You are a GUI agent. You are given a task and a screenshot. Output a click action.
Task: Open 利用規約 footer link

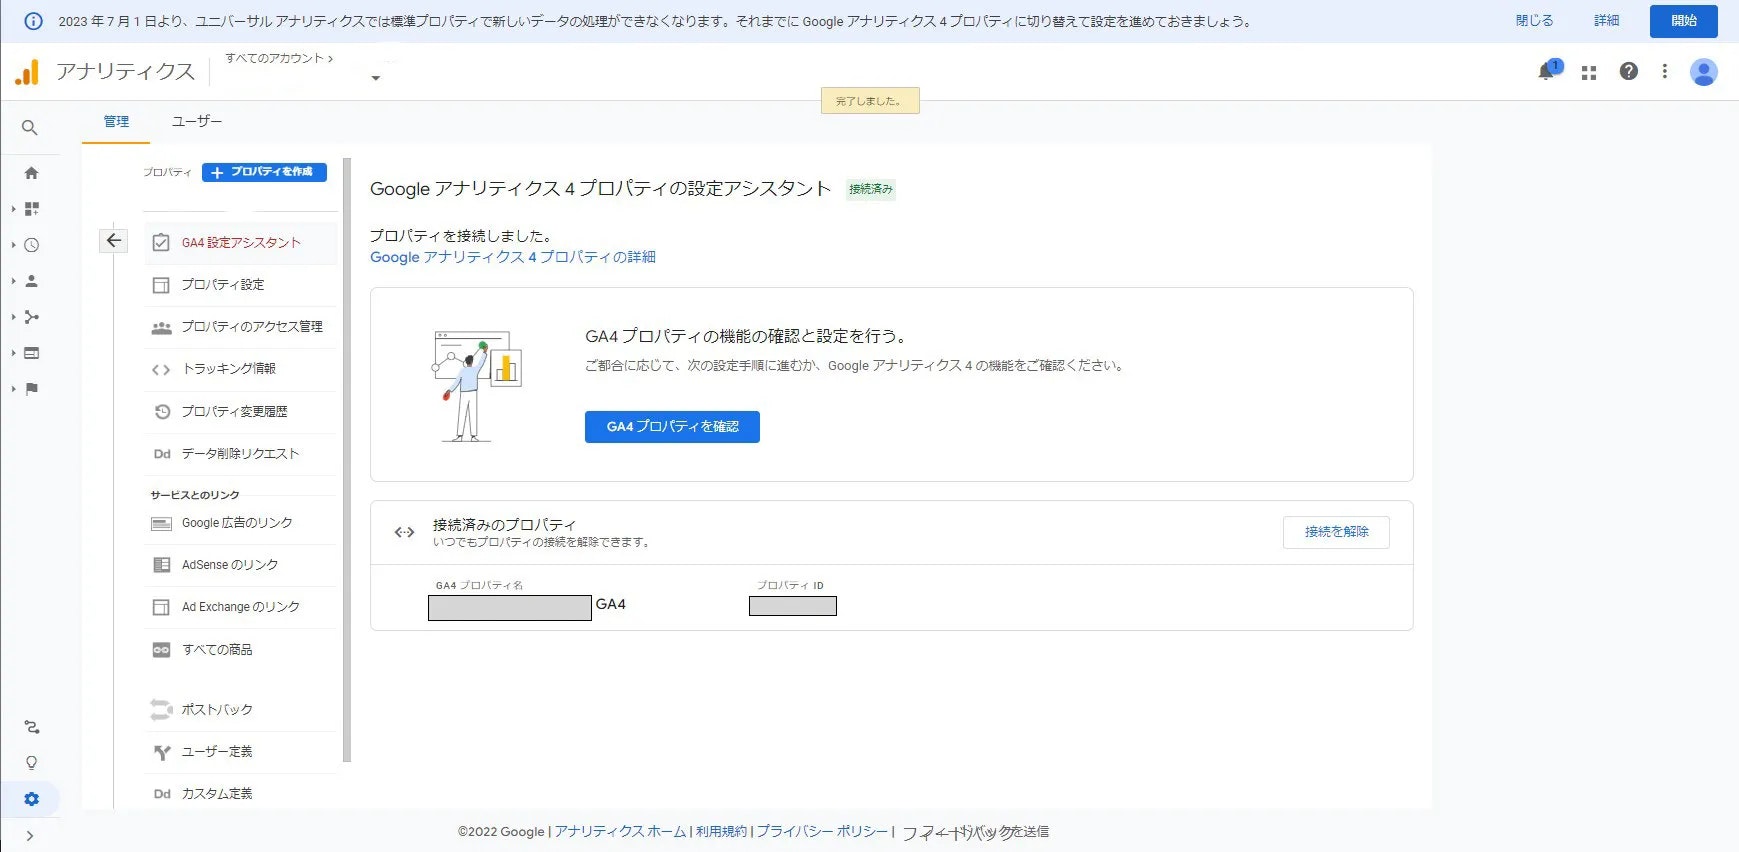(721, 832)
